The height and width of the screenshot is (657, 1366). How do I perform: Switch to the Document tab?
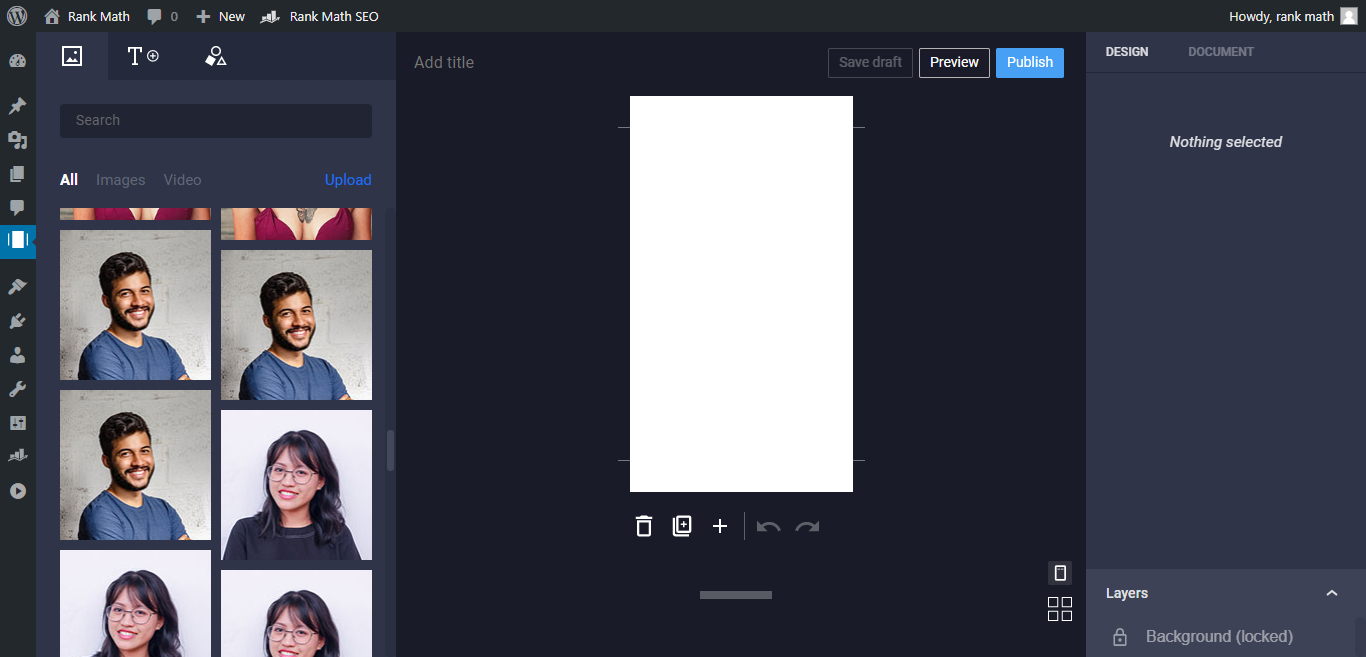[x=1221, y=52]
